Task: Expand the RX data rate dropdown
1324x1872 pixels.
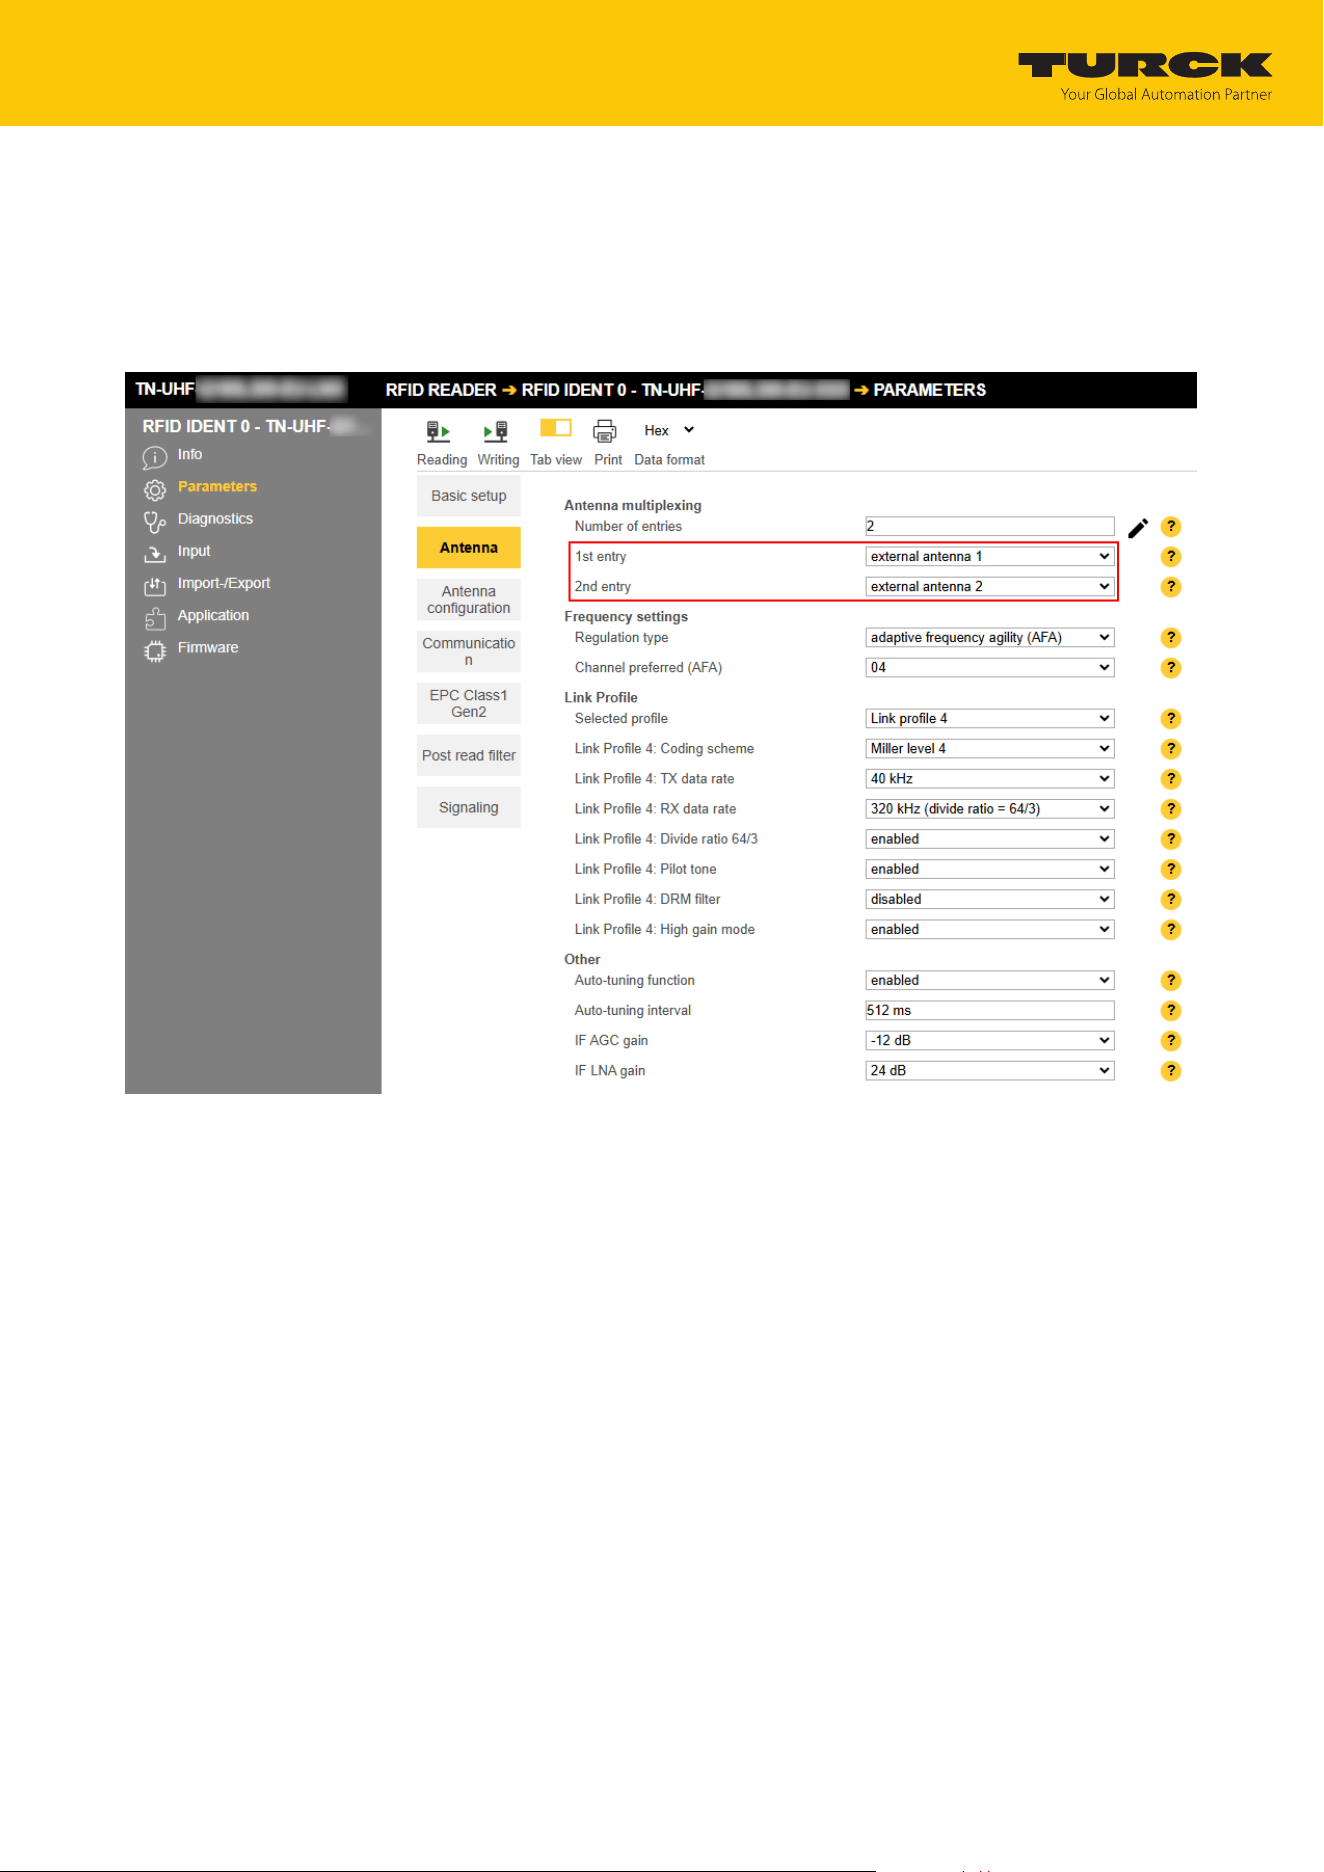Action: point(990,809)
